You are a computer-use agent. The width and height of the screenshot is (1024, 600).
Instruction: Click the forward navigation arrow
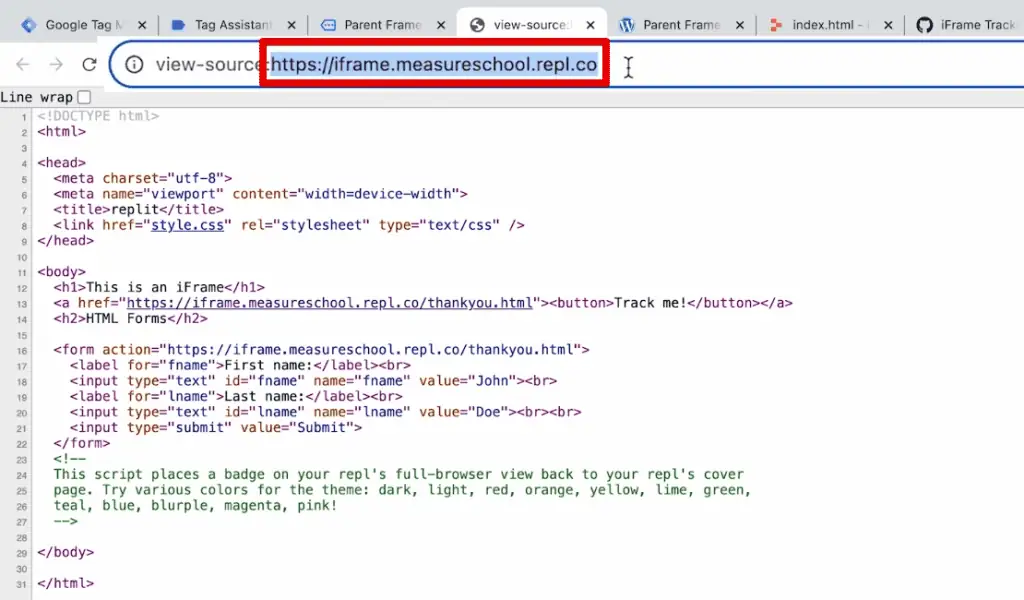coord(56,62)
